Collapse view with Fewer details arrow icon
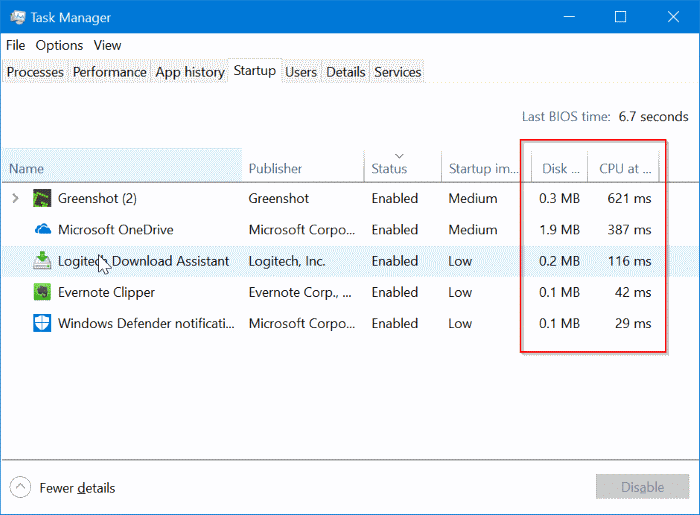700x515 pixels. point(20,487)
